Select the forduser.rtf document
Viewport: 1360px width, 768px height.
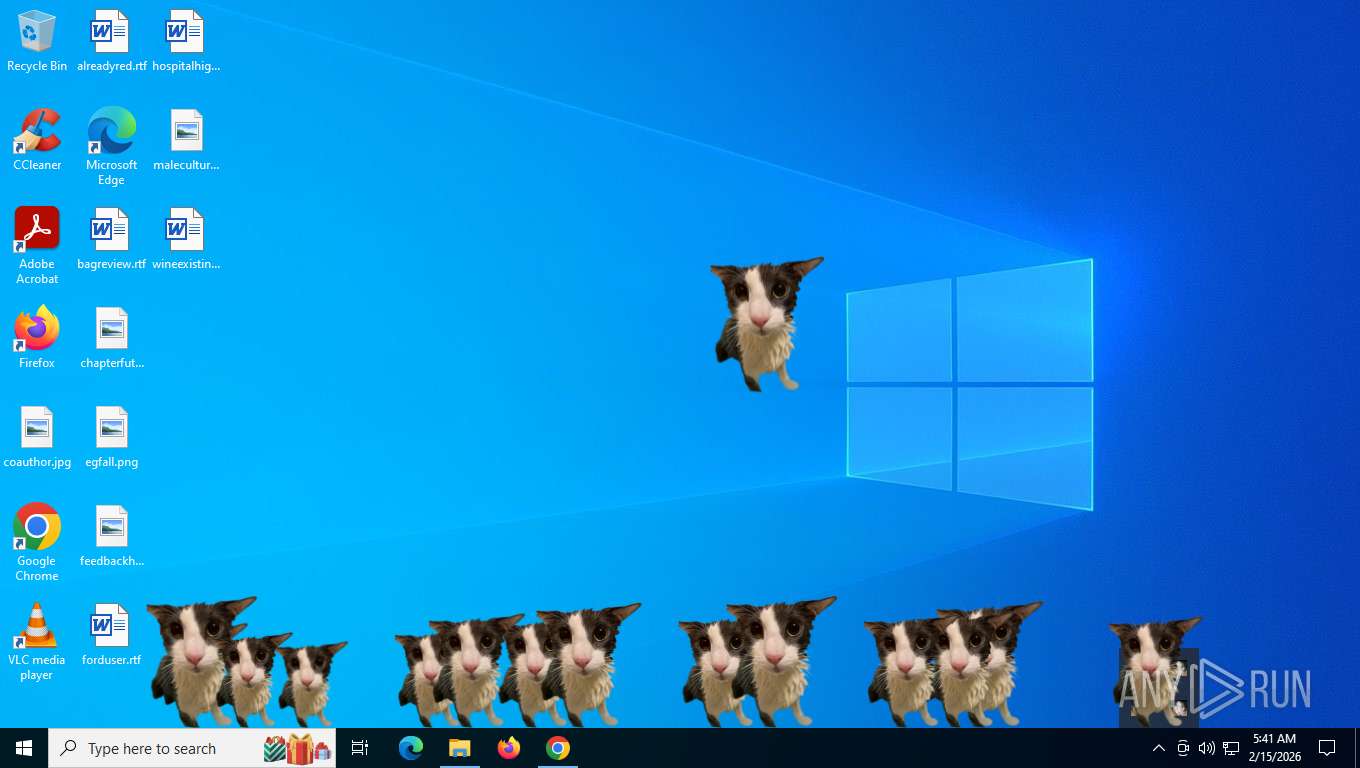pyautogui.click(x=111, y=635)
